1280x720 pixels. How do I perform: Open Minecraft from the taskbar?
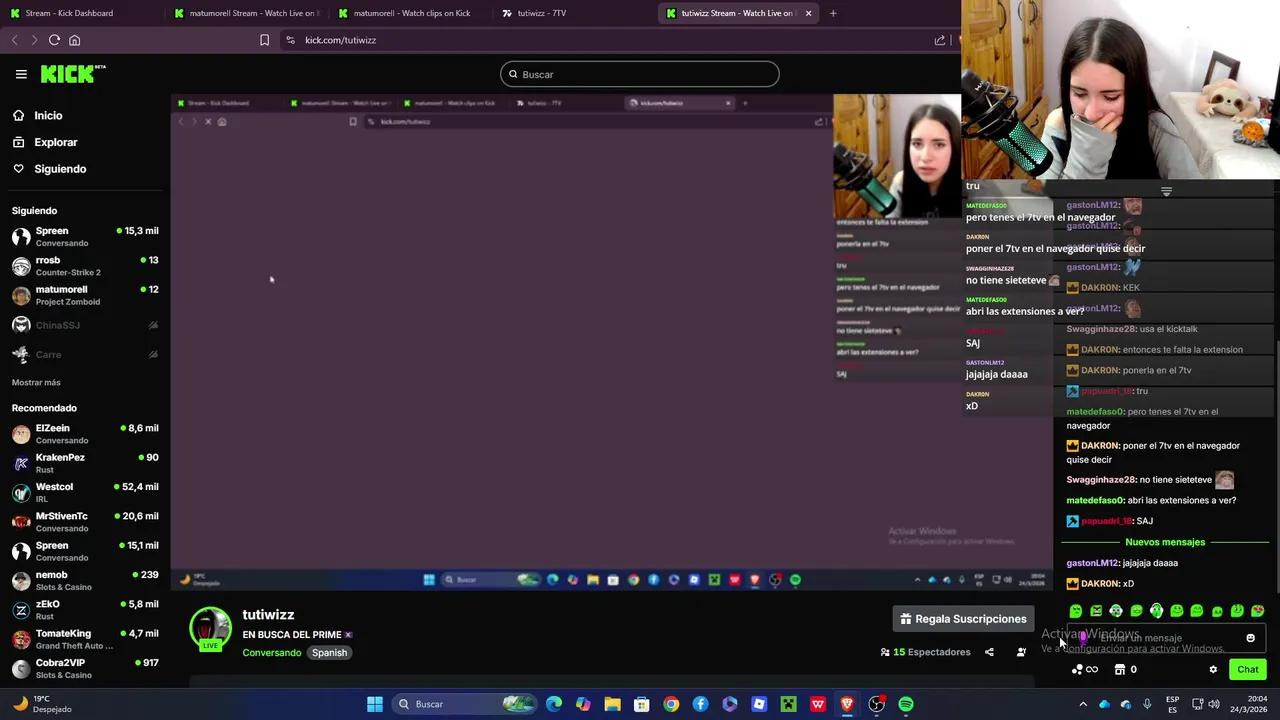[x=788, y=704]
